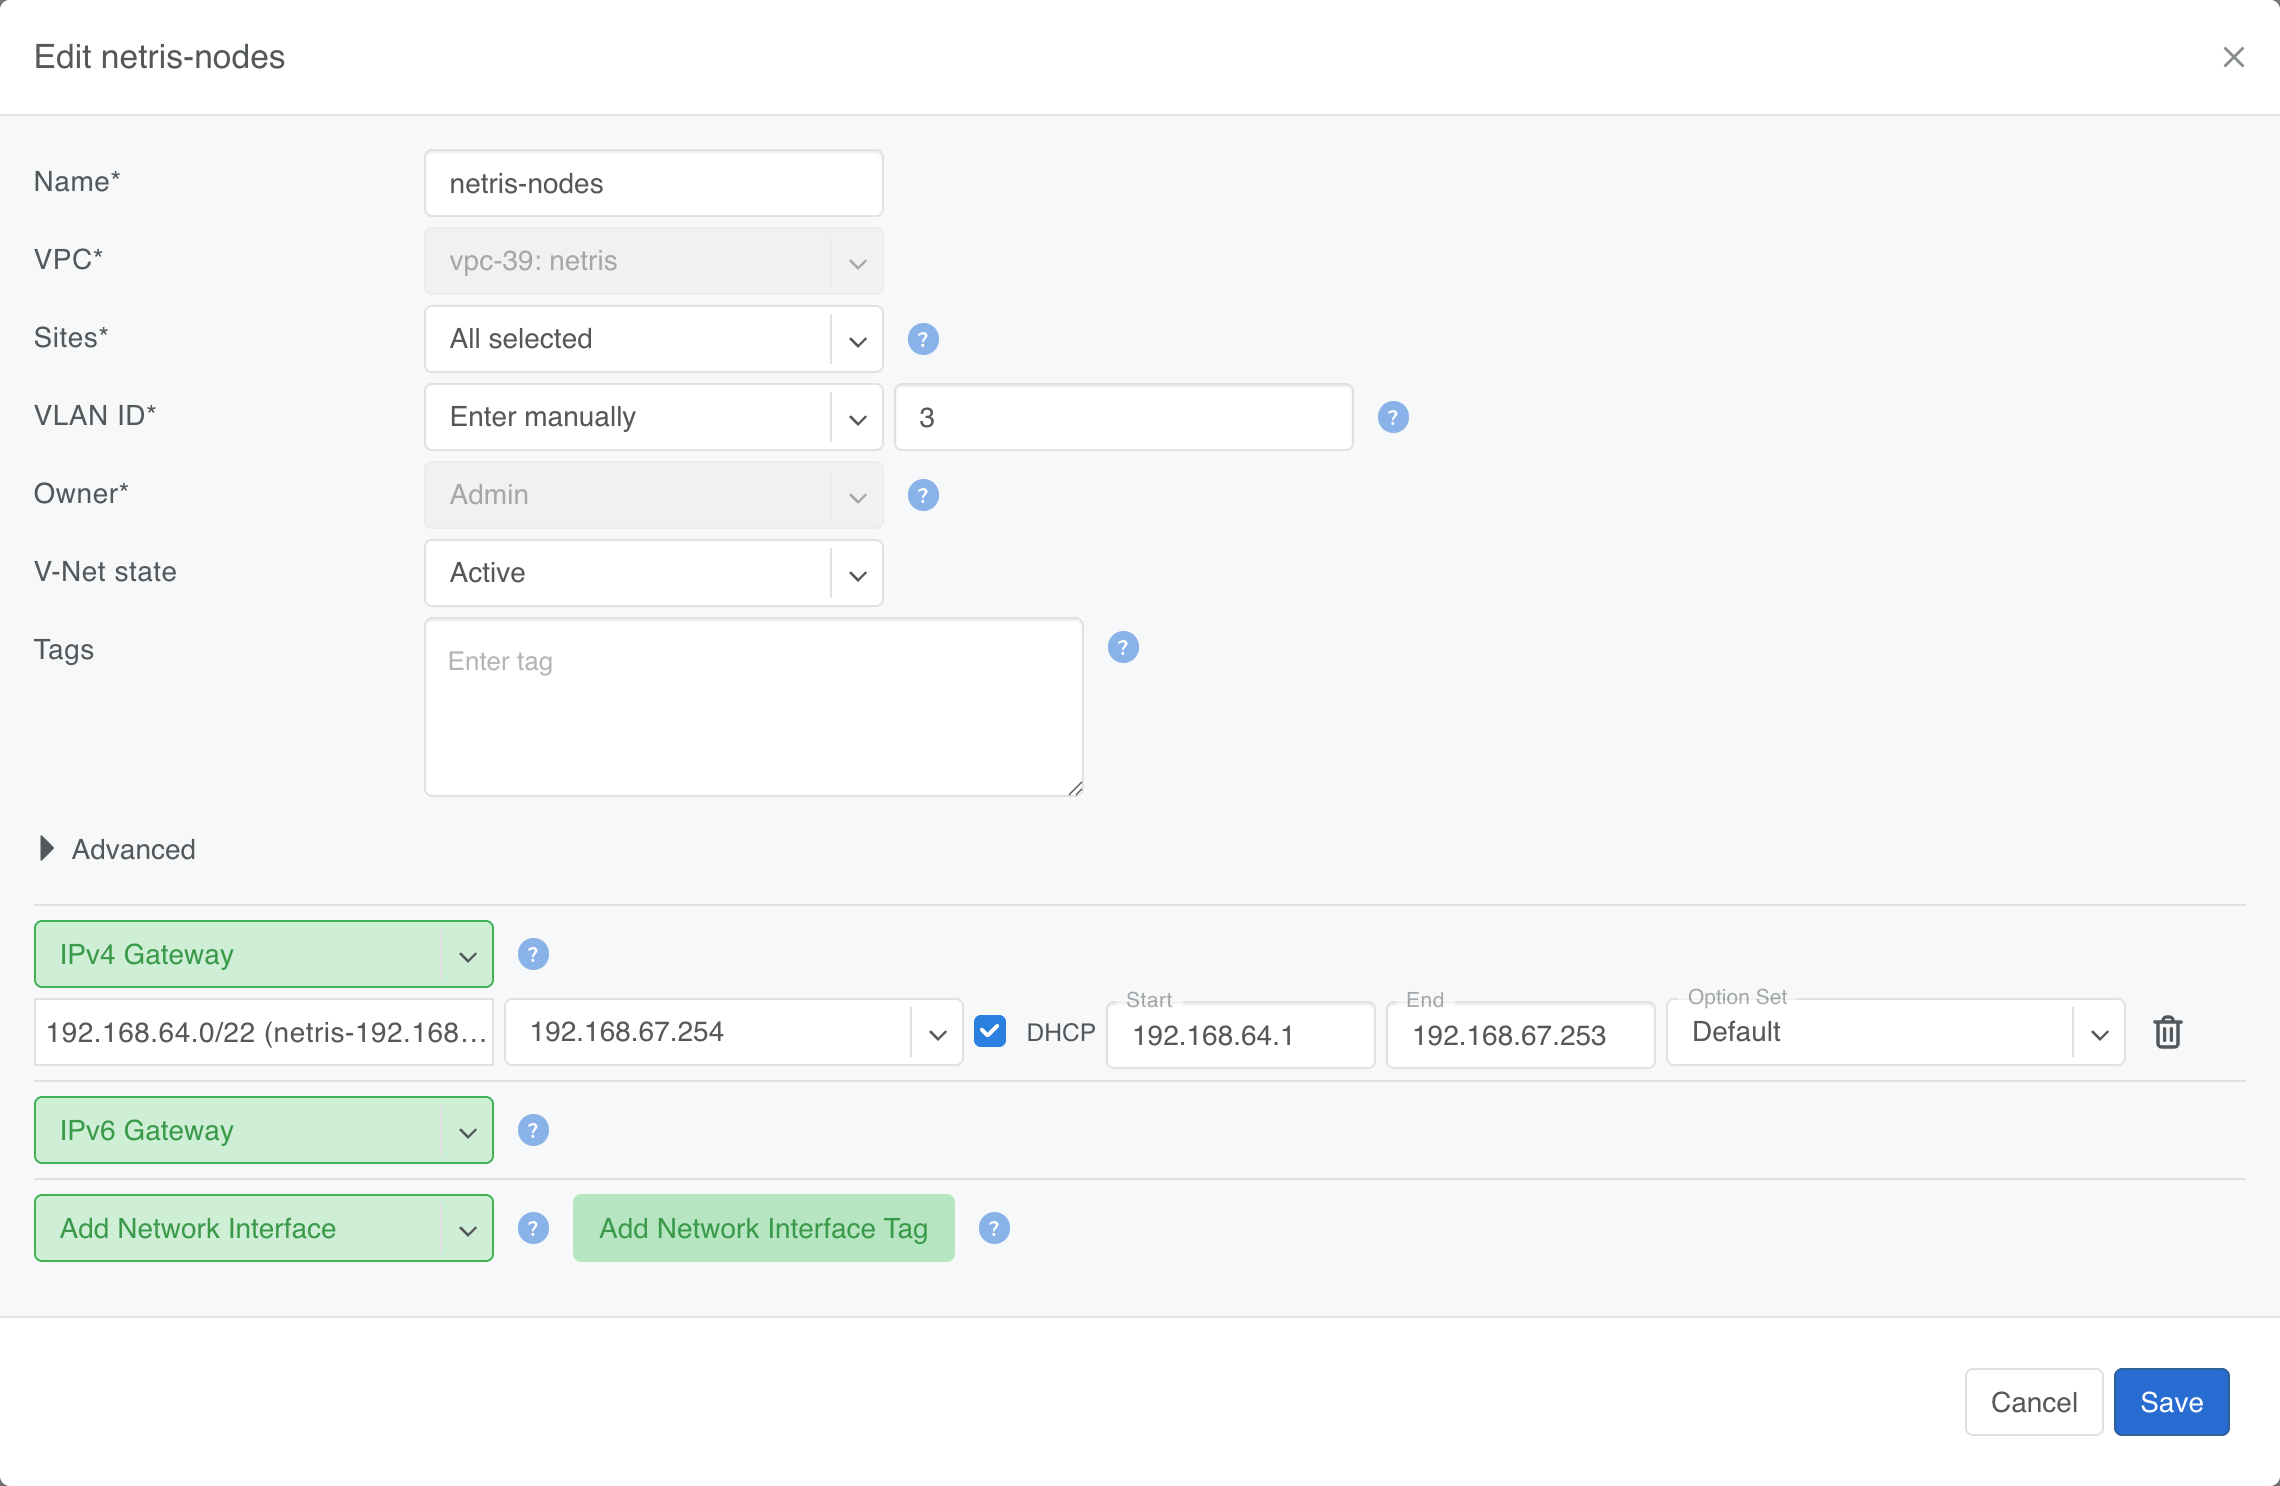
Task: Open the Sites dropdown
Action: pos(653,339)
